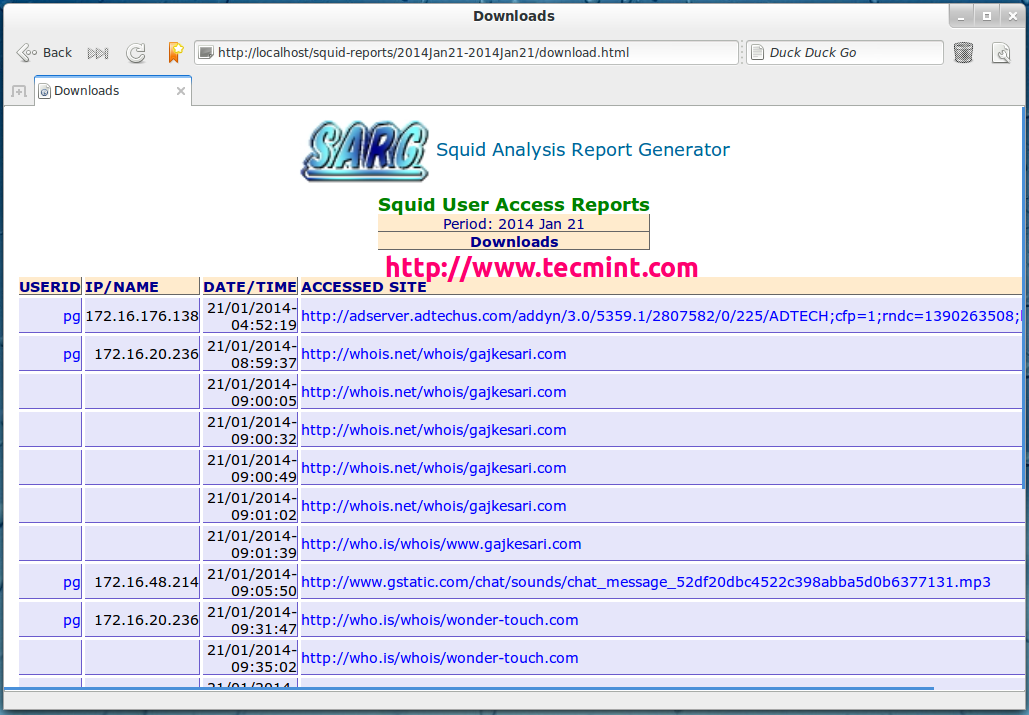The image size is (1029, 715).
Task: Open the adserver.adtechus.com link
Action: (662, 316)
